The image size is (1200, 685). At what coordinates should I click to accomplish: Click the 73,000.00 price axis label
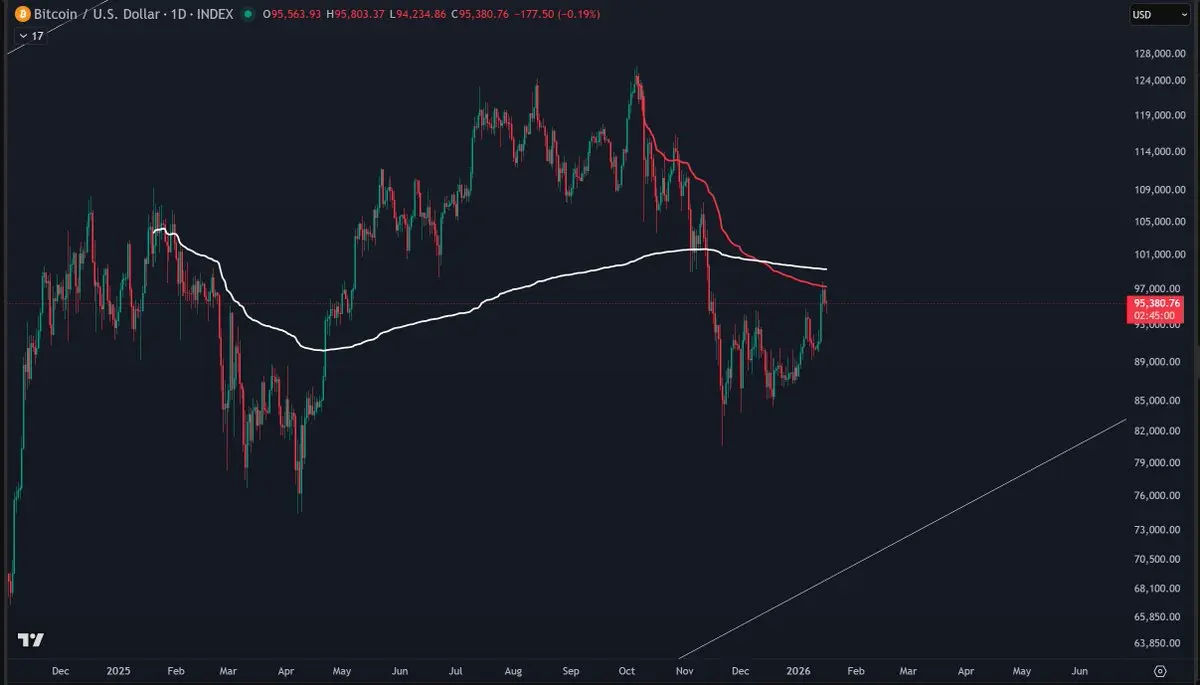[1158, 530]
